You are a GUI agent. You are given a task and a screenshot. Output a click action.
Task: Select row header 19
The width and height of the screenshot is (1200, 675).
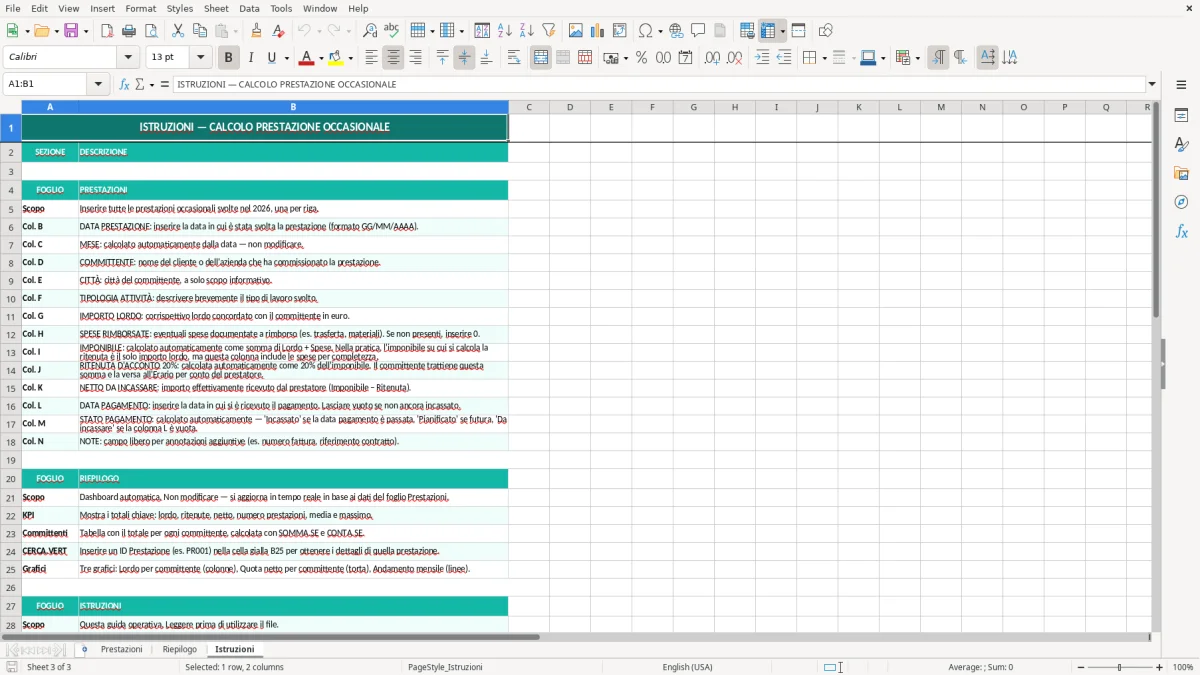click(11, 460)
